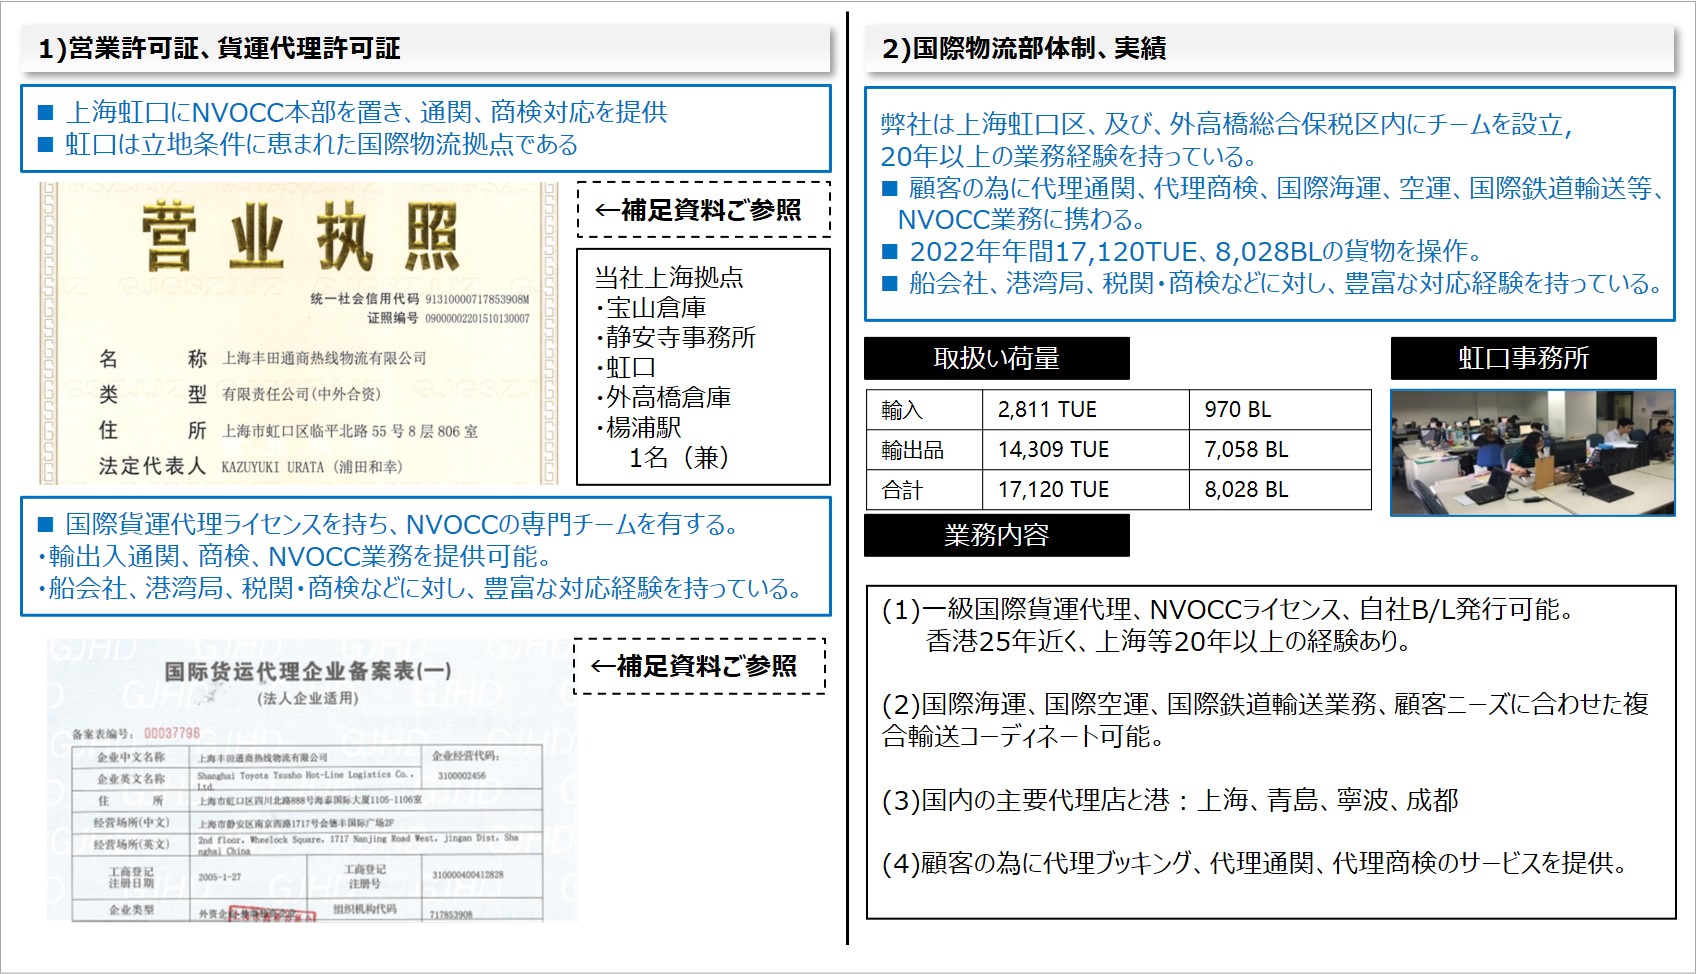This screenshot has height=974, width=1696.
Task: Select the 虹口 office photo
Action: tap(1532, 453)
